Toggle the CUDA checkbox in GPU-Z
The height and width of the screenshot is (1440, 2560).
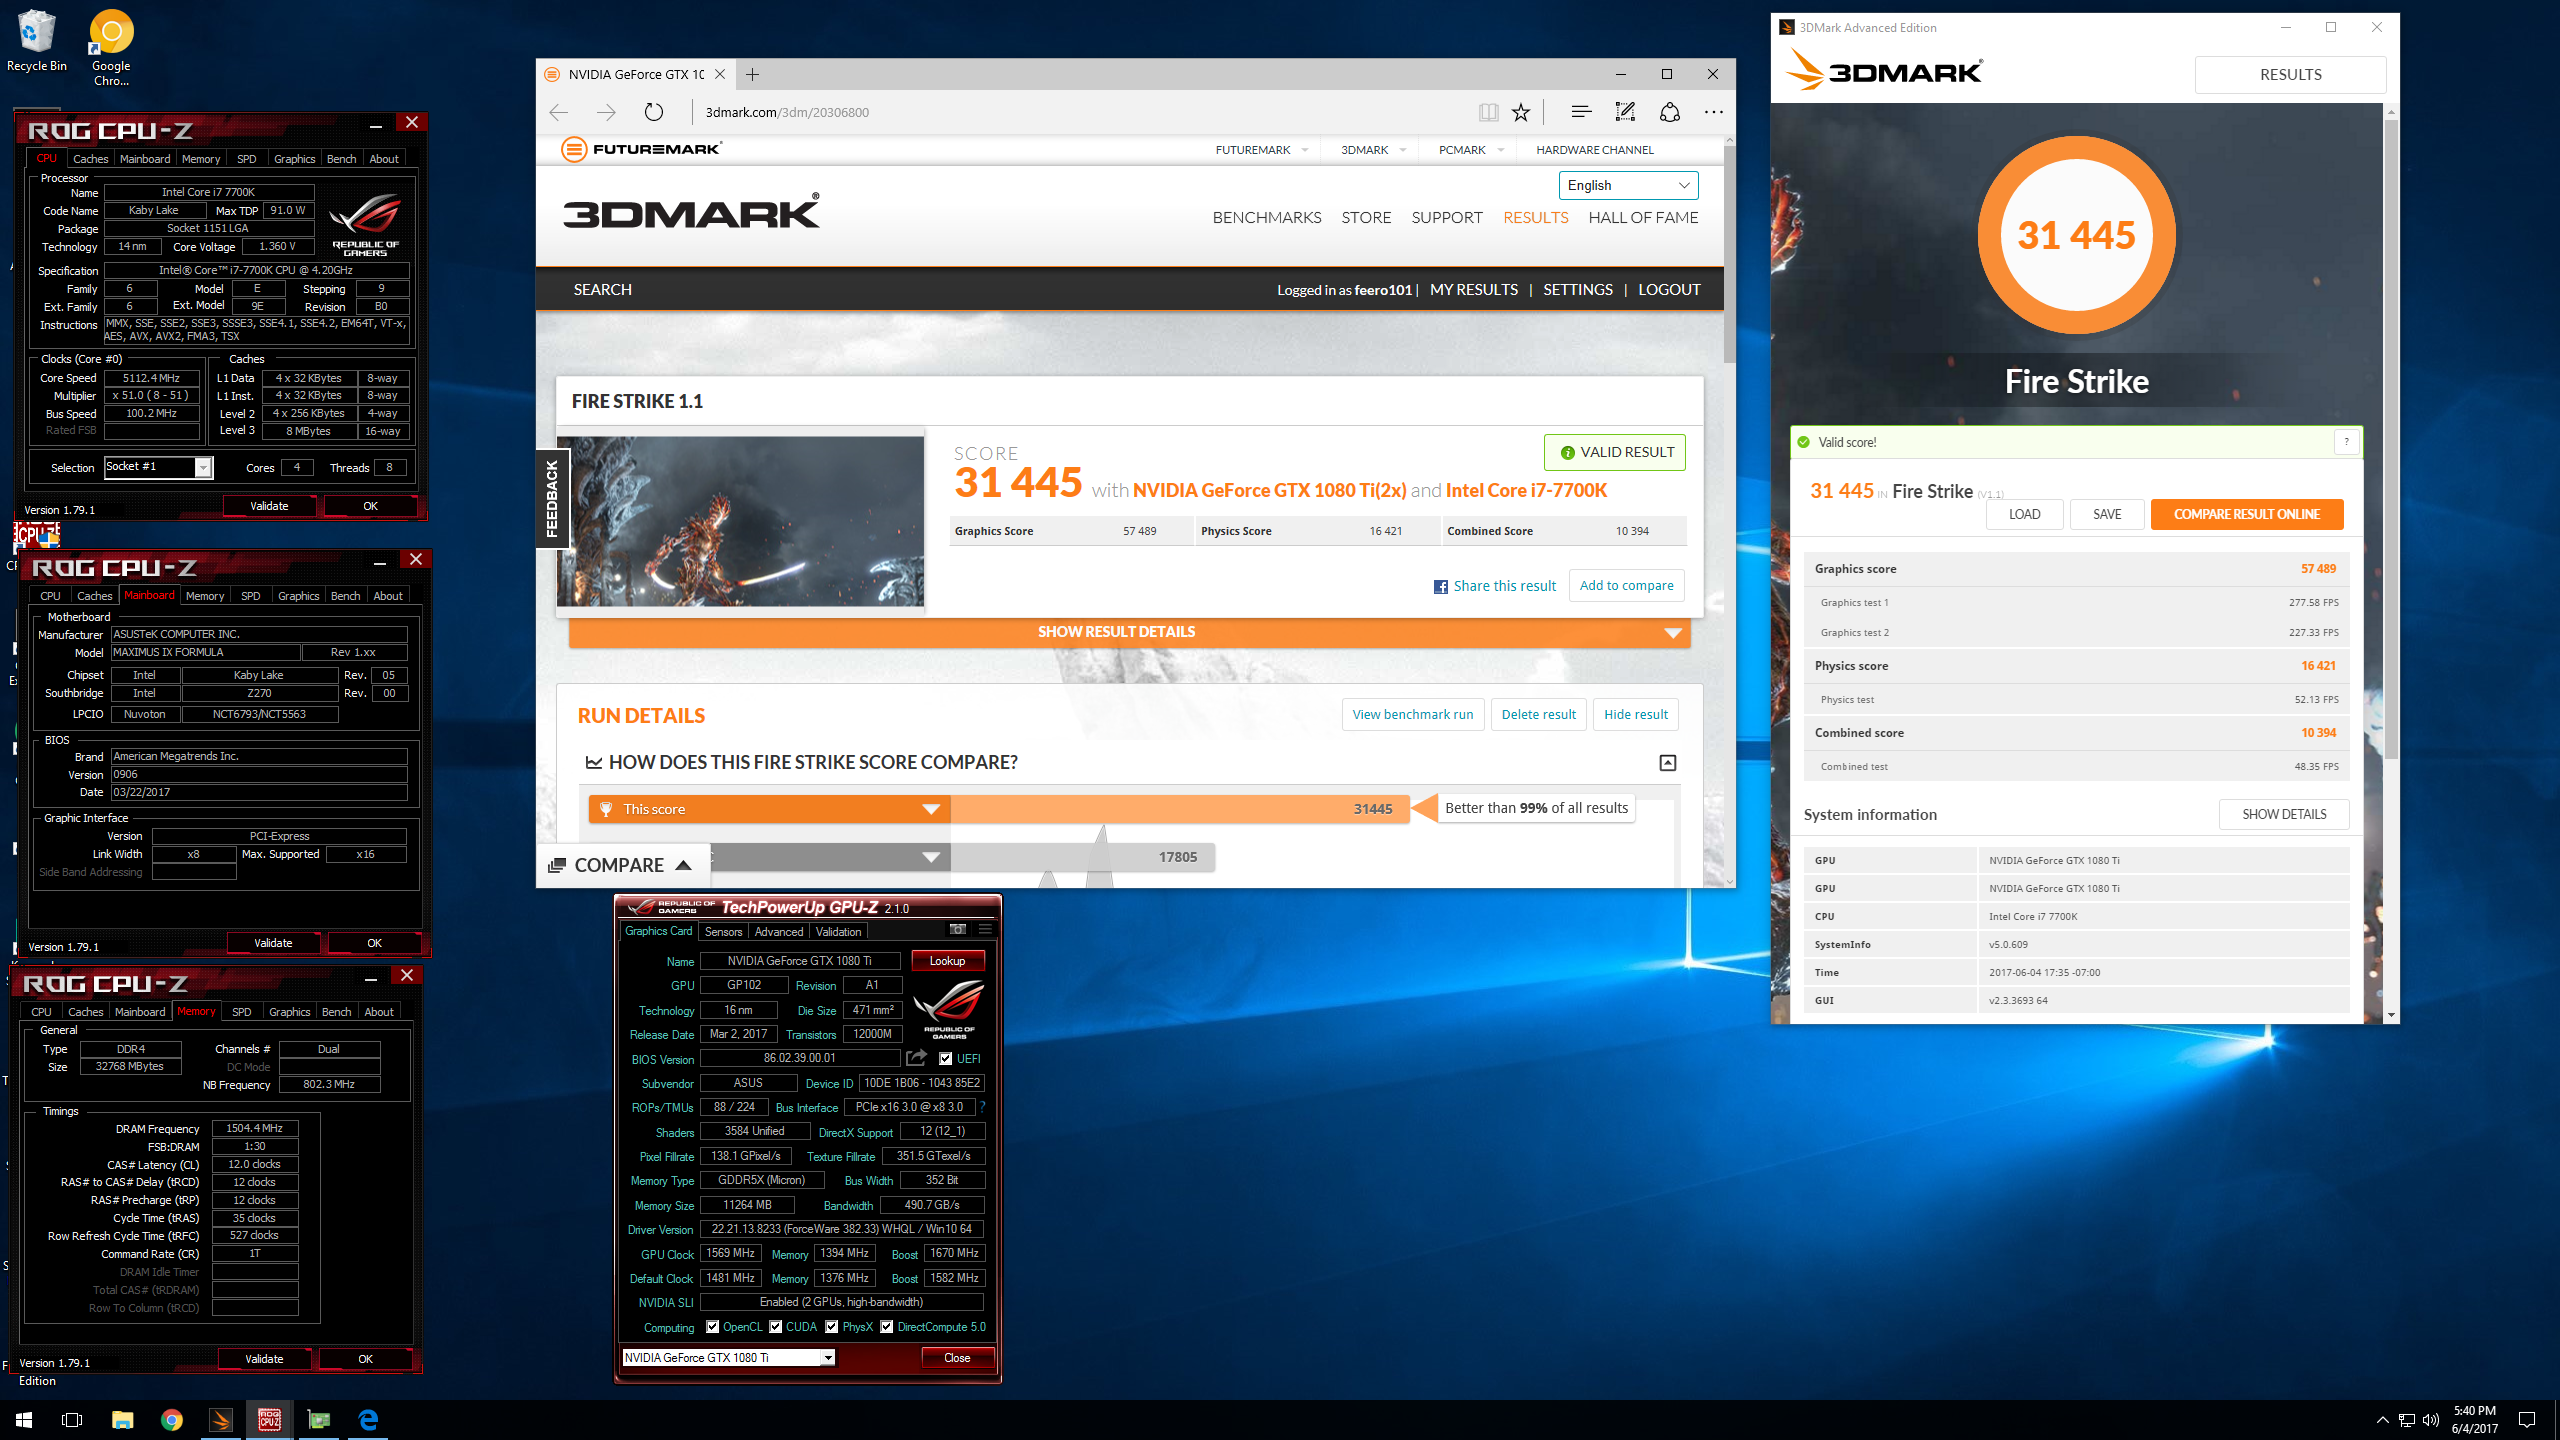[775, 1327]
